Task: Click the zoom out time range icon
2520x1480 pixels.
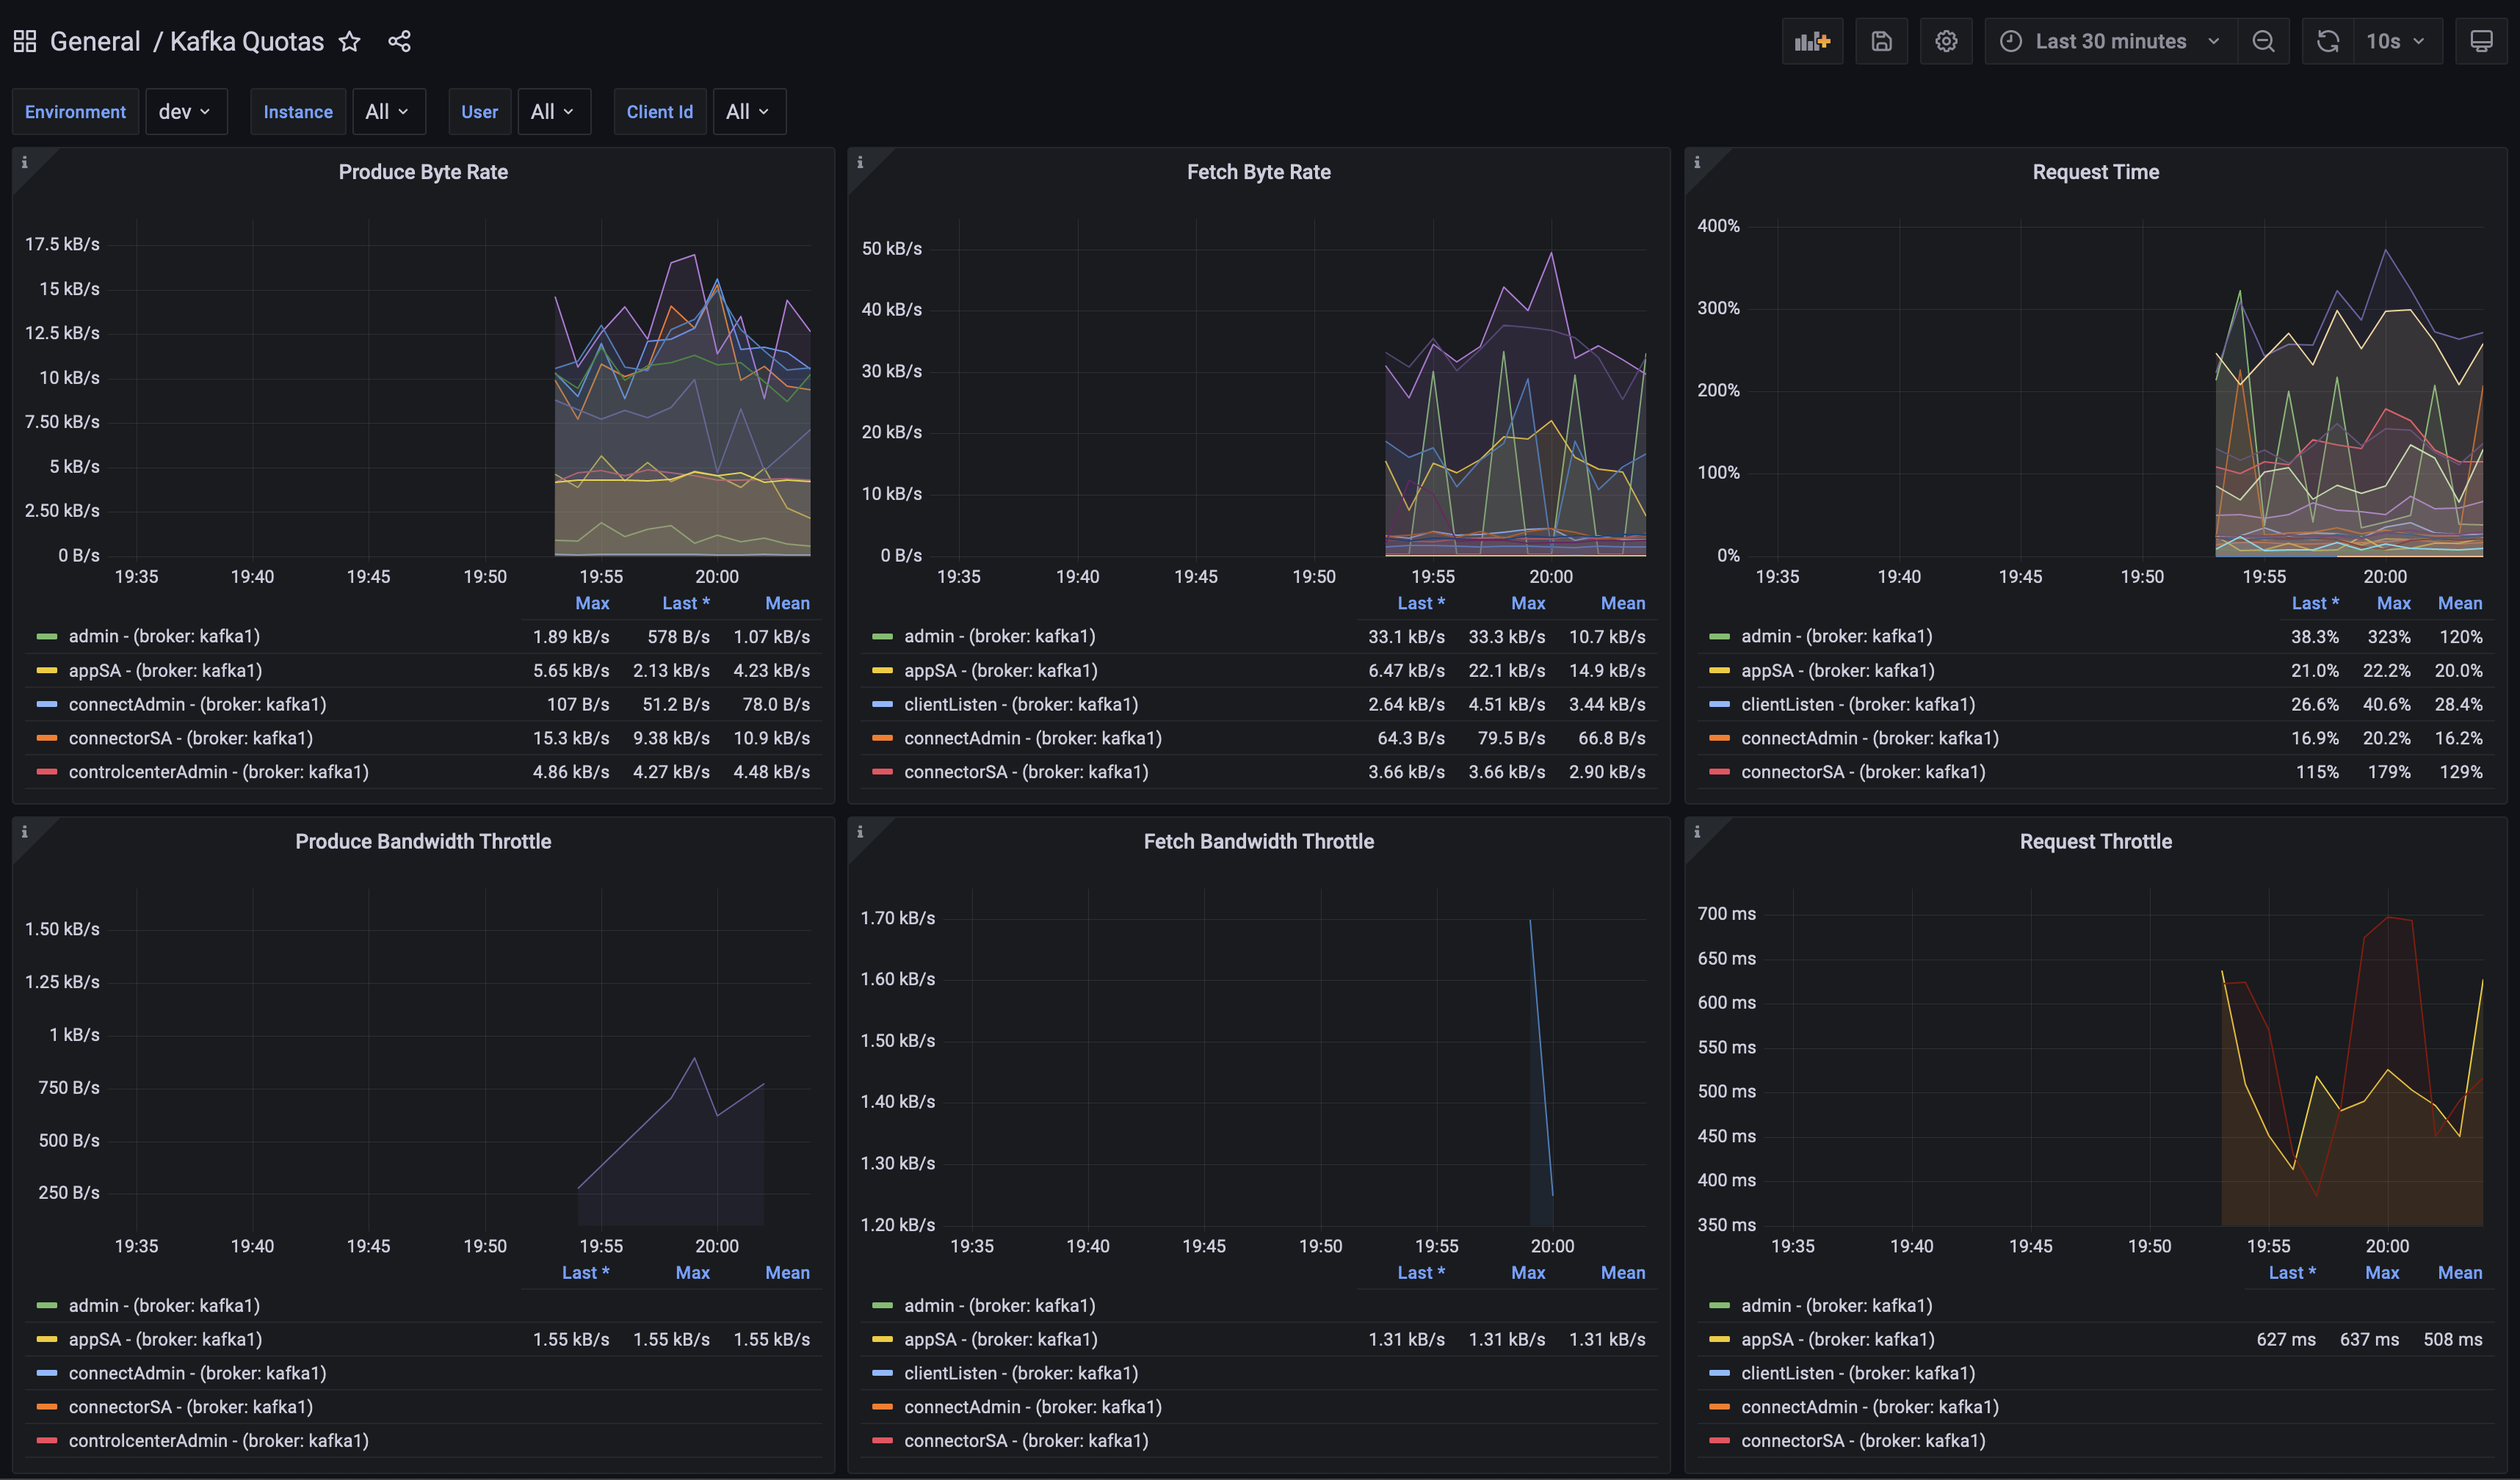Action: click(2263, 41)
